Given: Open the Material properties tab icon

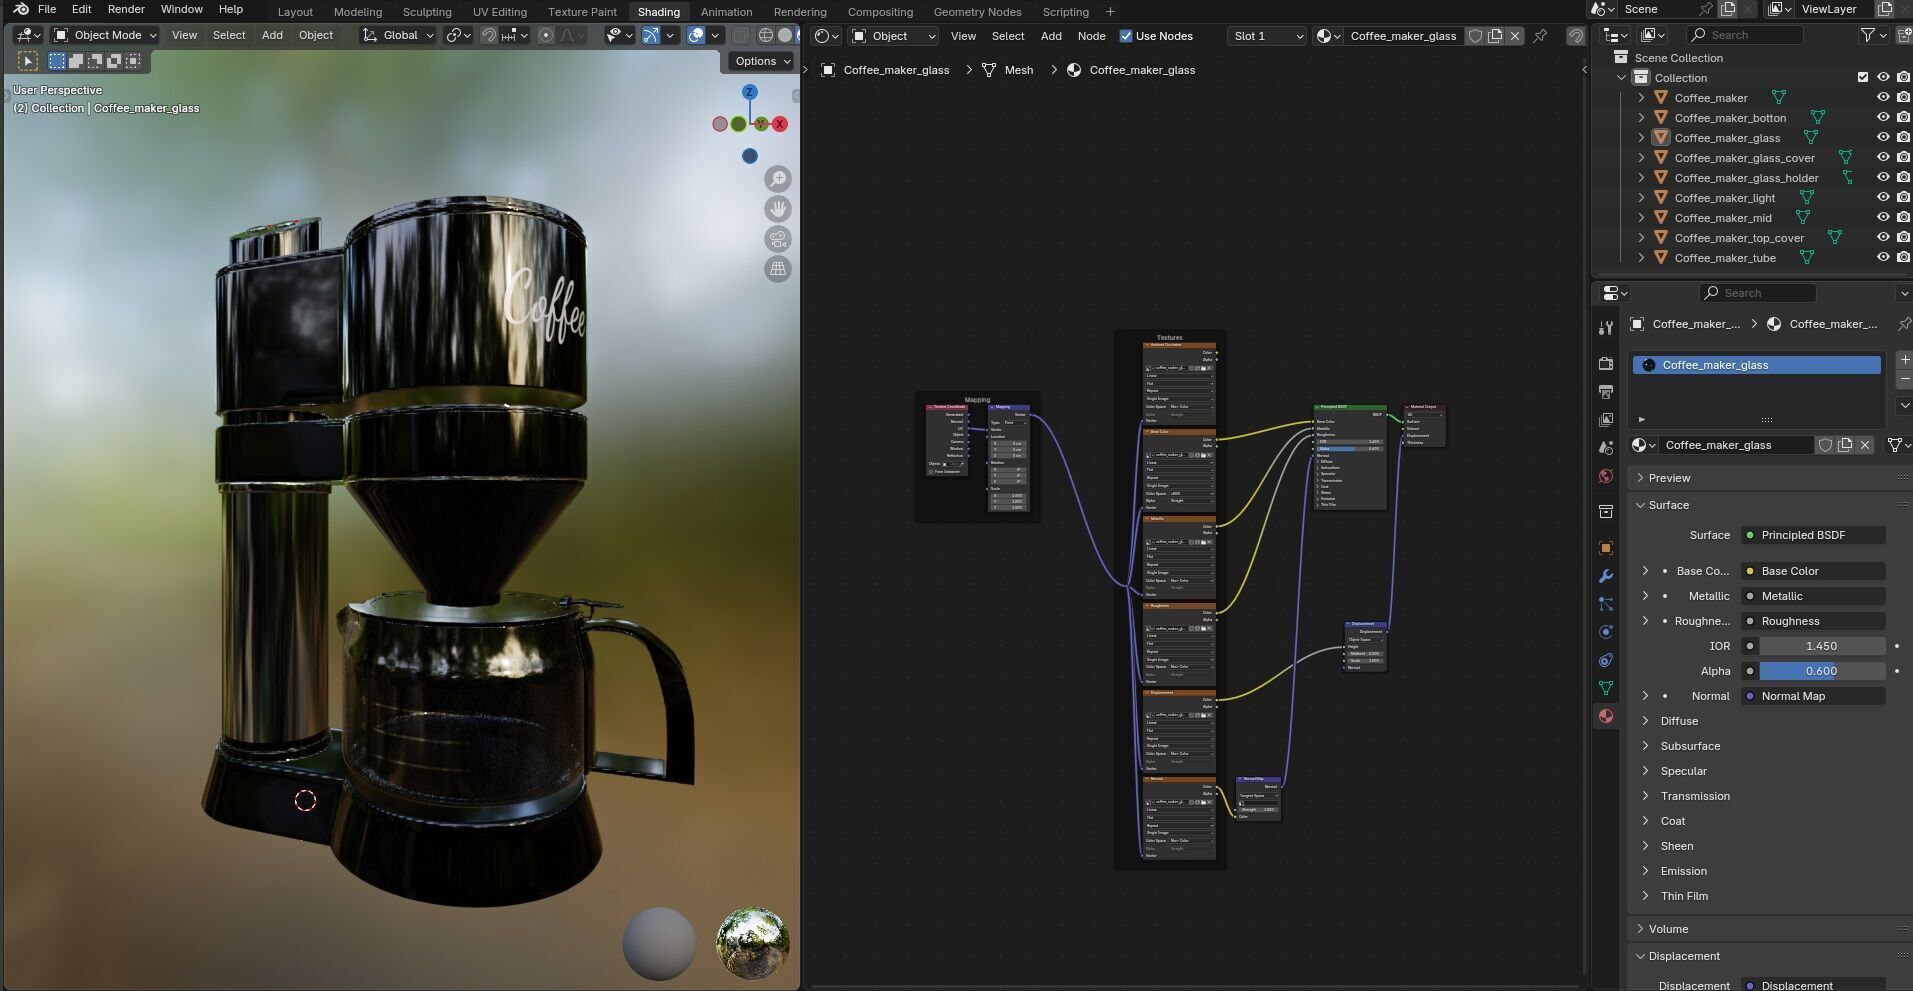Looking at the screenshot, I should coord(1606,716).
